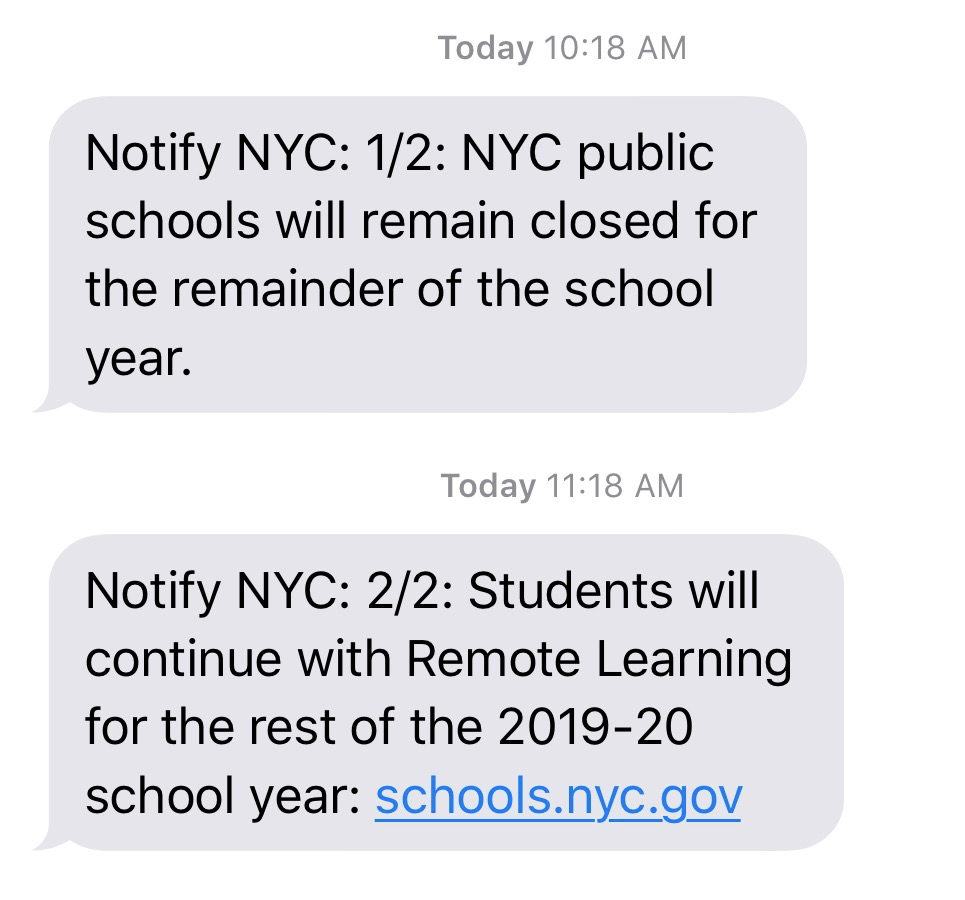Click the word "Students" in the second message
The height and width of the screenshot is (900, 965).
pos(571,591)
